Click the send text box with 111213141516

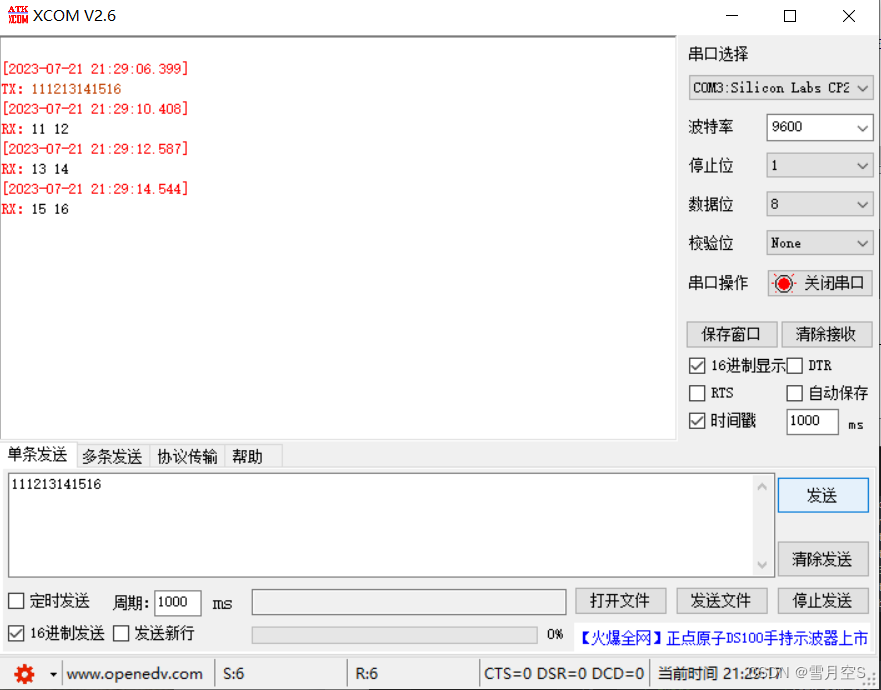pyautogui.click(x=381, y=525)
